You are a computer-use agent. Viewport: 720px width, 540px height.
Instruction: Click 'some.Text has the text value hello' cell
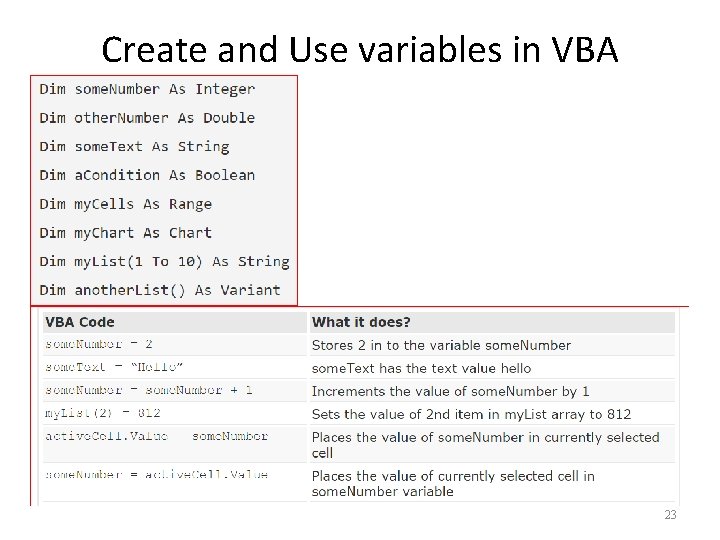421,368
